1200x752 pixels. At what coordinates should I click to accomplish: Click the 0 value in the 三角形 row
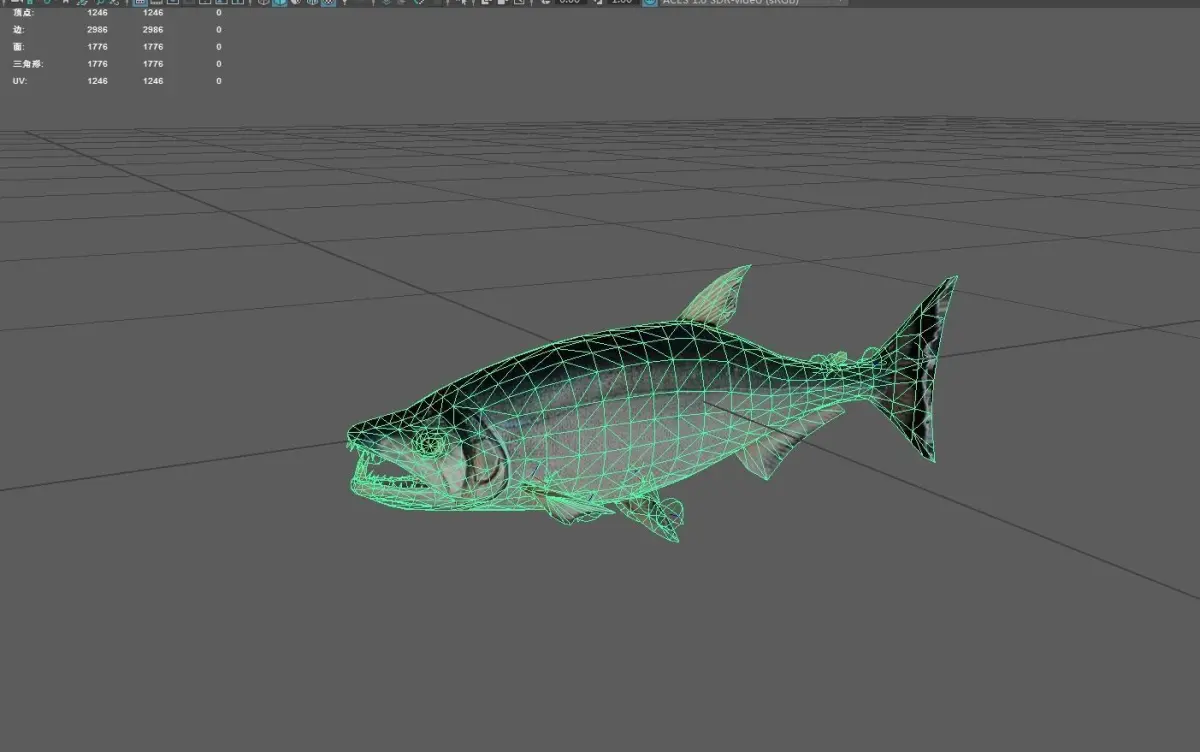tap(219, 63)
